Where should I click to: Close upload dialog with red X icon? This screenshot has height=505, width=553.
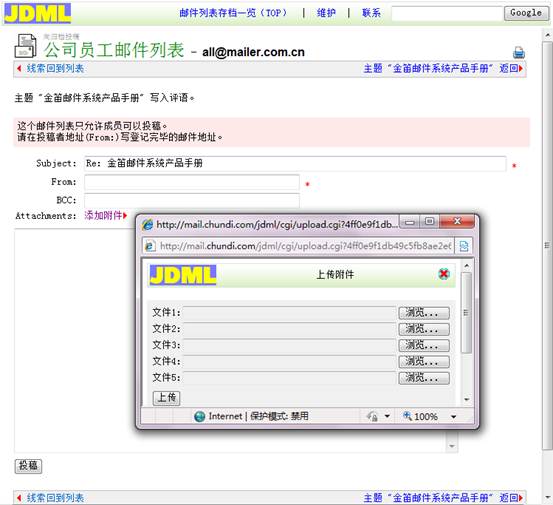click(444, 274)
